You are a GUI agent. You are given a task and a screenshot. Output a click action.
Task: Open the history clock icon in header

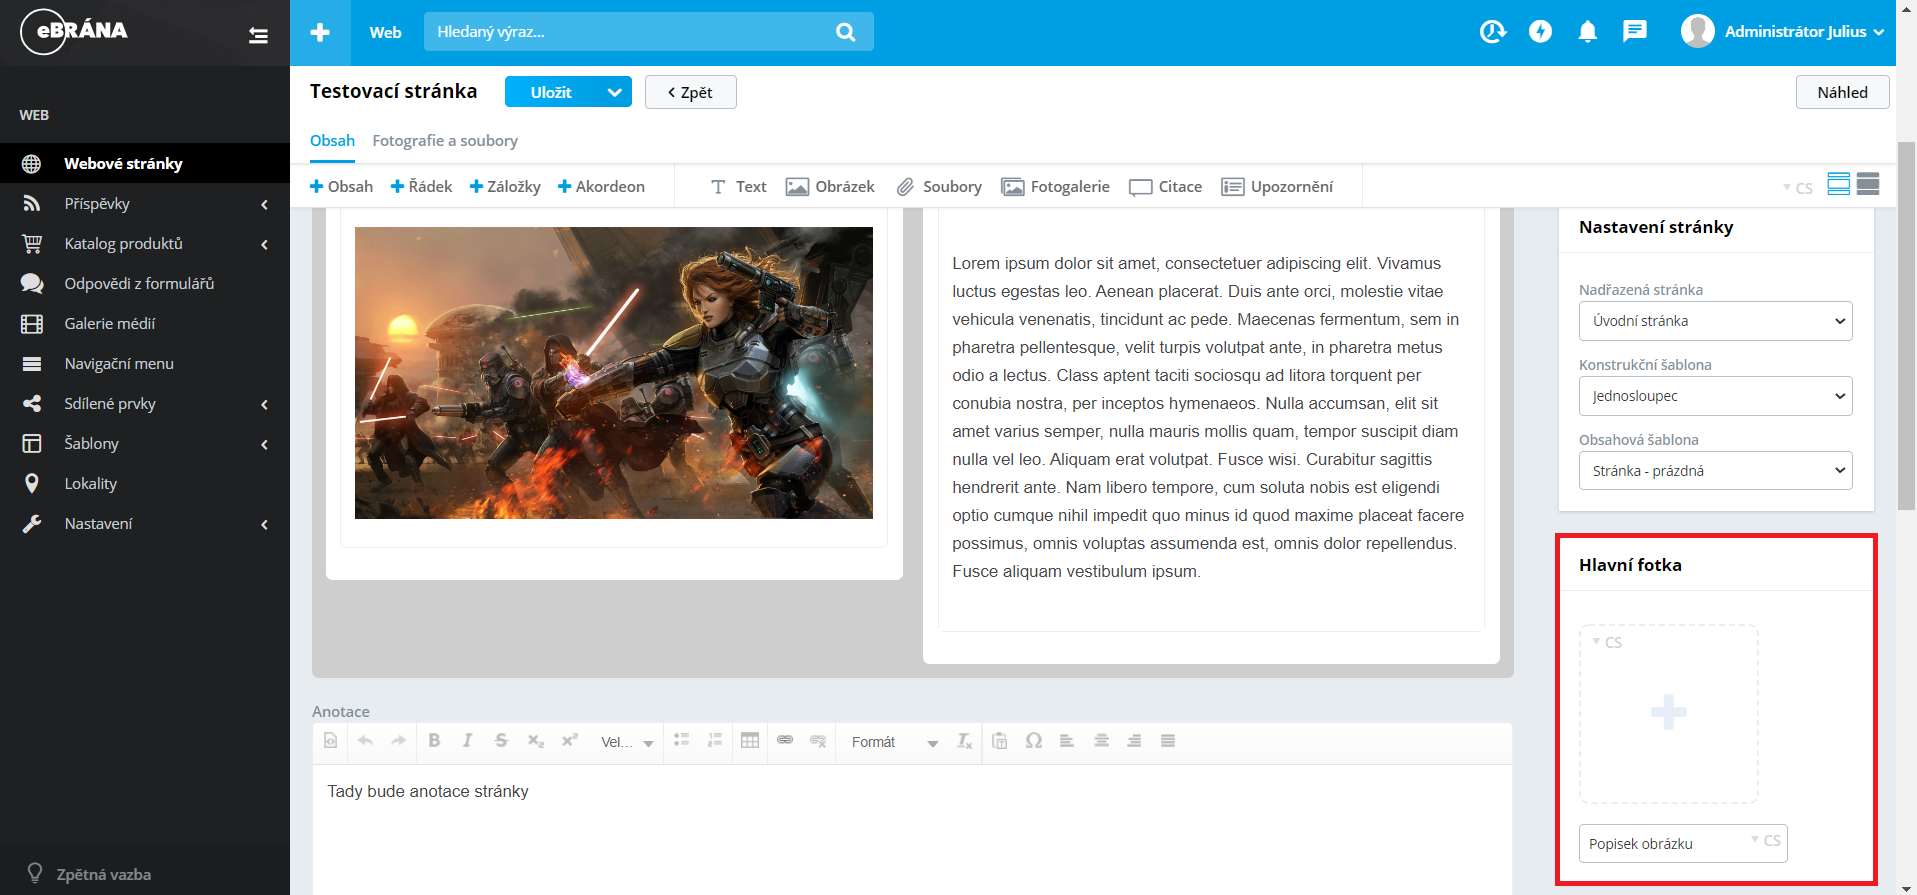pos(1492,32)
